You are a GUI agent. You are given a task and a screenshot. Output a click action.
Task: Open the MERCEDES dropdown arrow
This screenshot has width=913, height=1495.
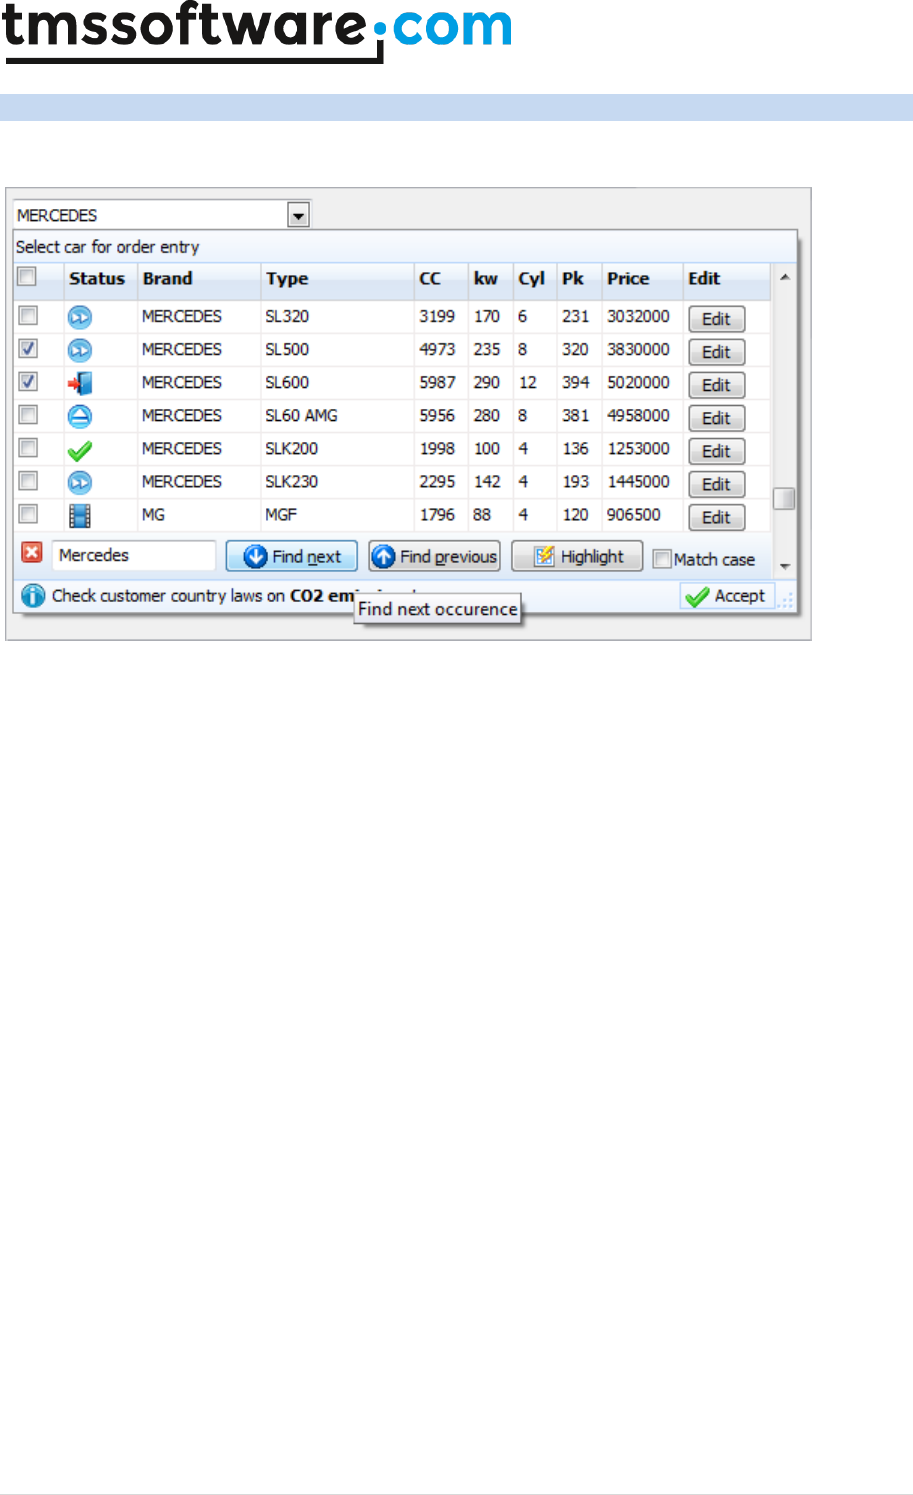point(298,215)
